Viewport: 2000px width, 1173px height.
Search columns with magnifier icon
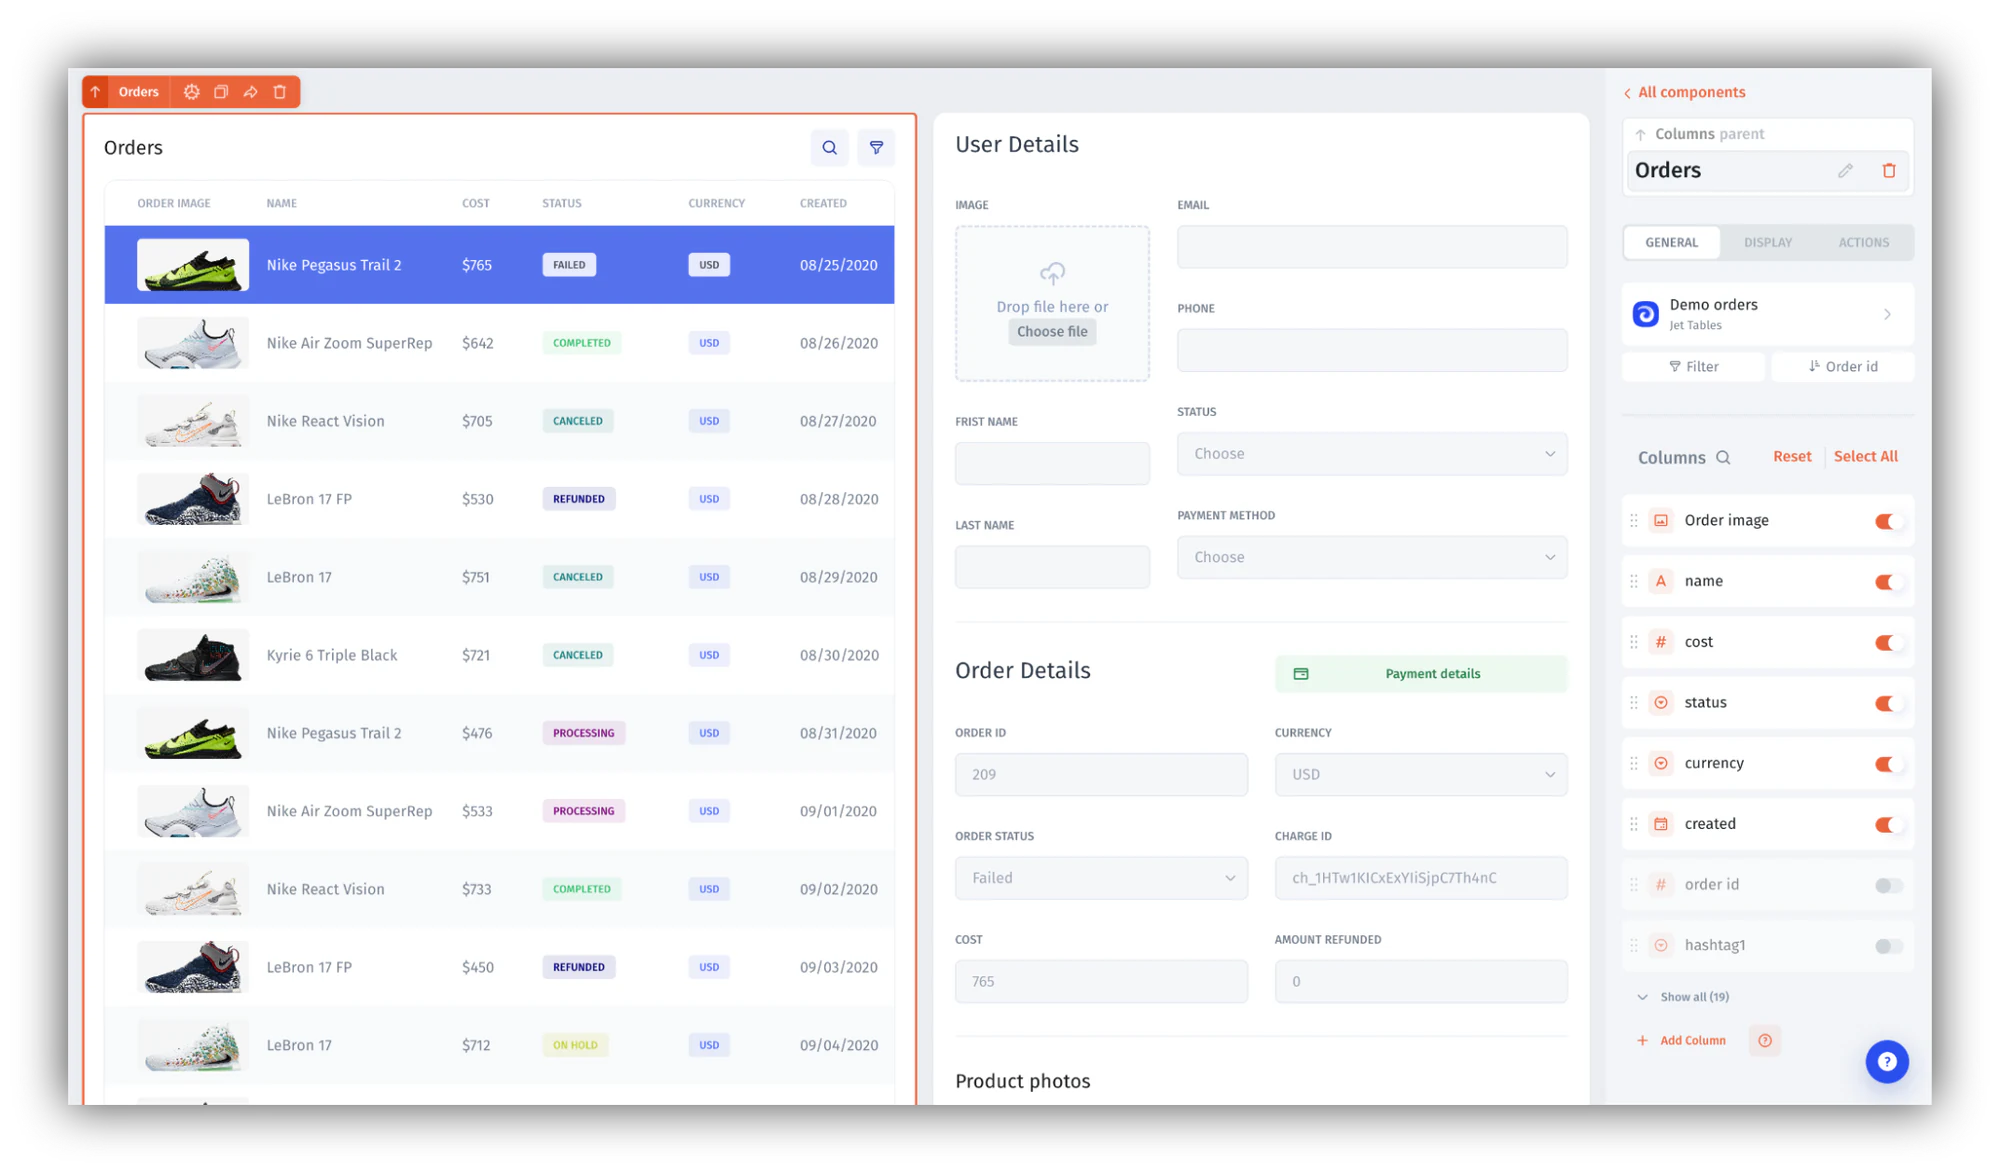1723,457
